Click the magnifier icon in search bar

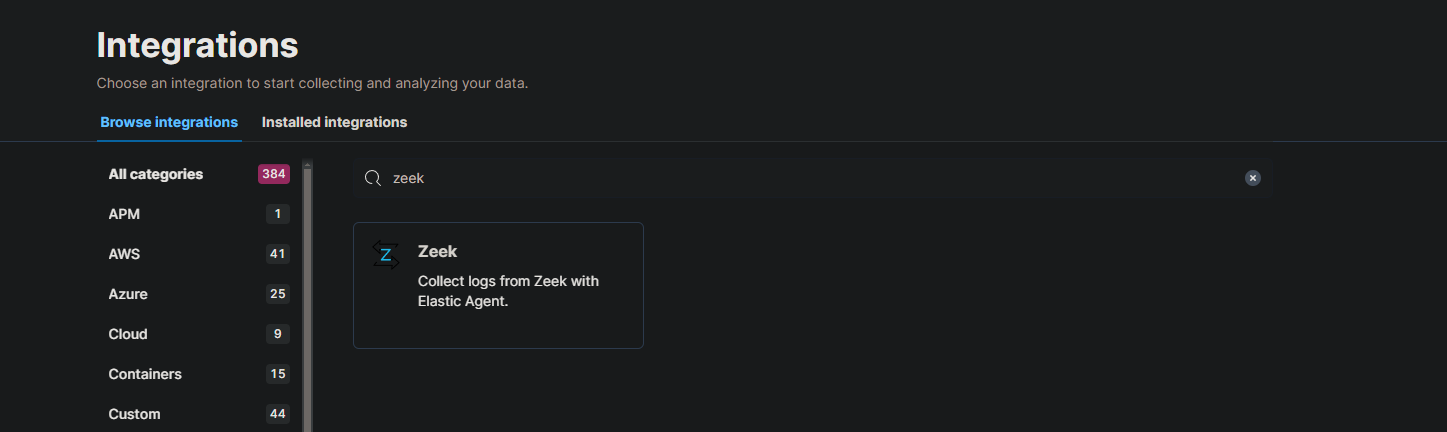click(x=372, y=178)
